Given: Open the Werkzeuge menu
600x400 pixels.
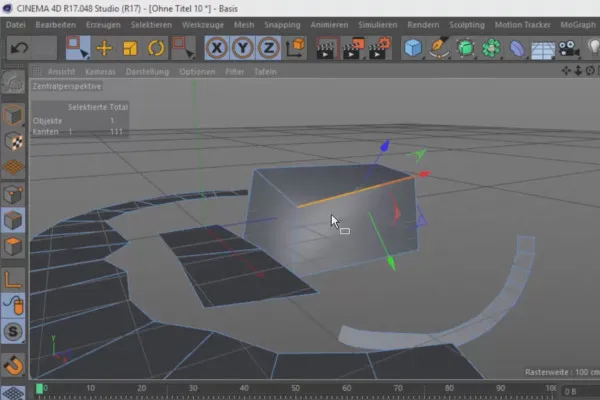Looking at the screenshot, I should pyautogui.click(x=203, y=25).
